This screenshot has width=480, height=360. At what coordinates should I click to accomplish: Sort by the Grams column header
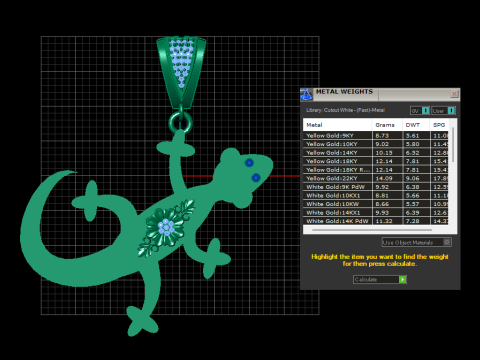[387, 125]
